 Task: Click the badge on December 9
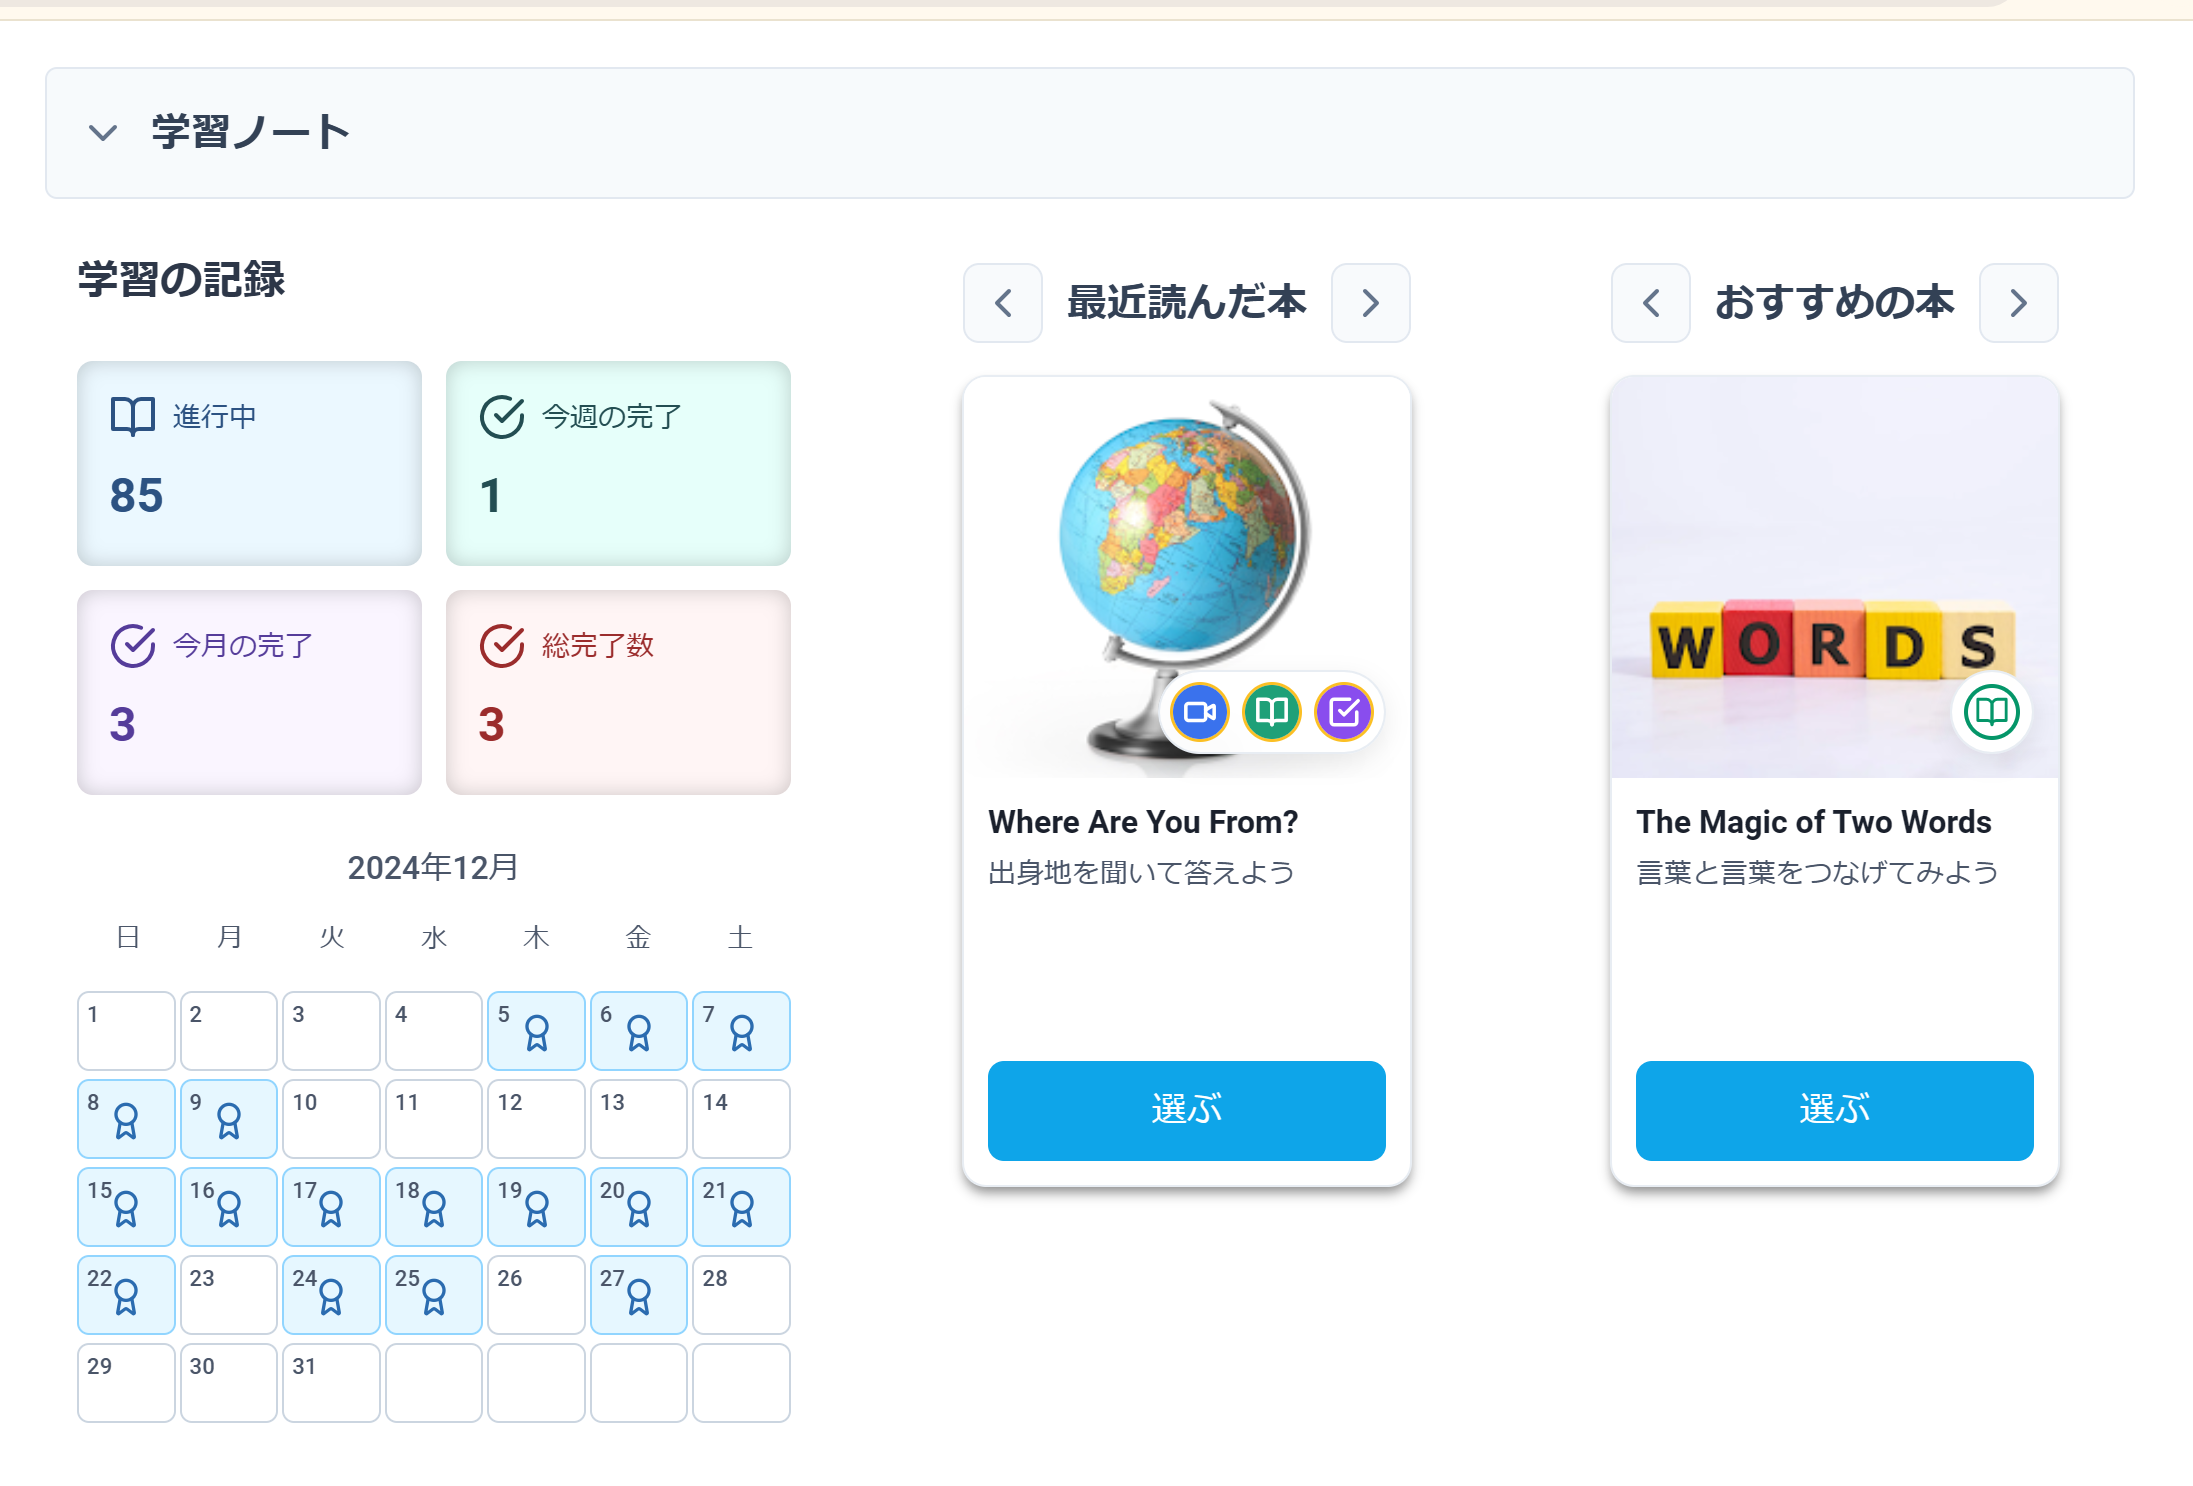(x=229, y=1121)
